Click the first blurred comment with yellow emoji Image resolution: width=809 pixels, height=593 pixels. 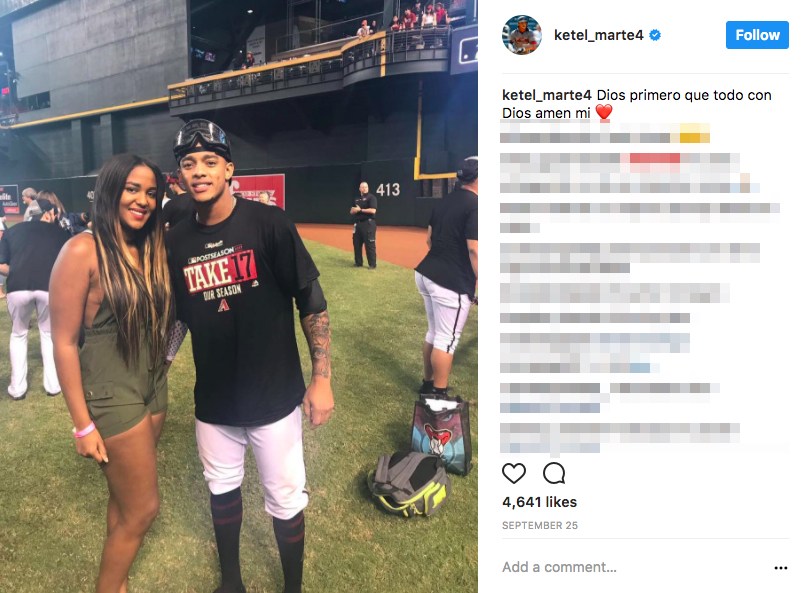pyautogui.click(x=605, y=133)
